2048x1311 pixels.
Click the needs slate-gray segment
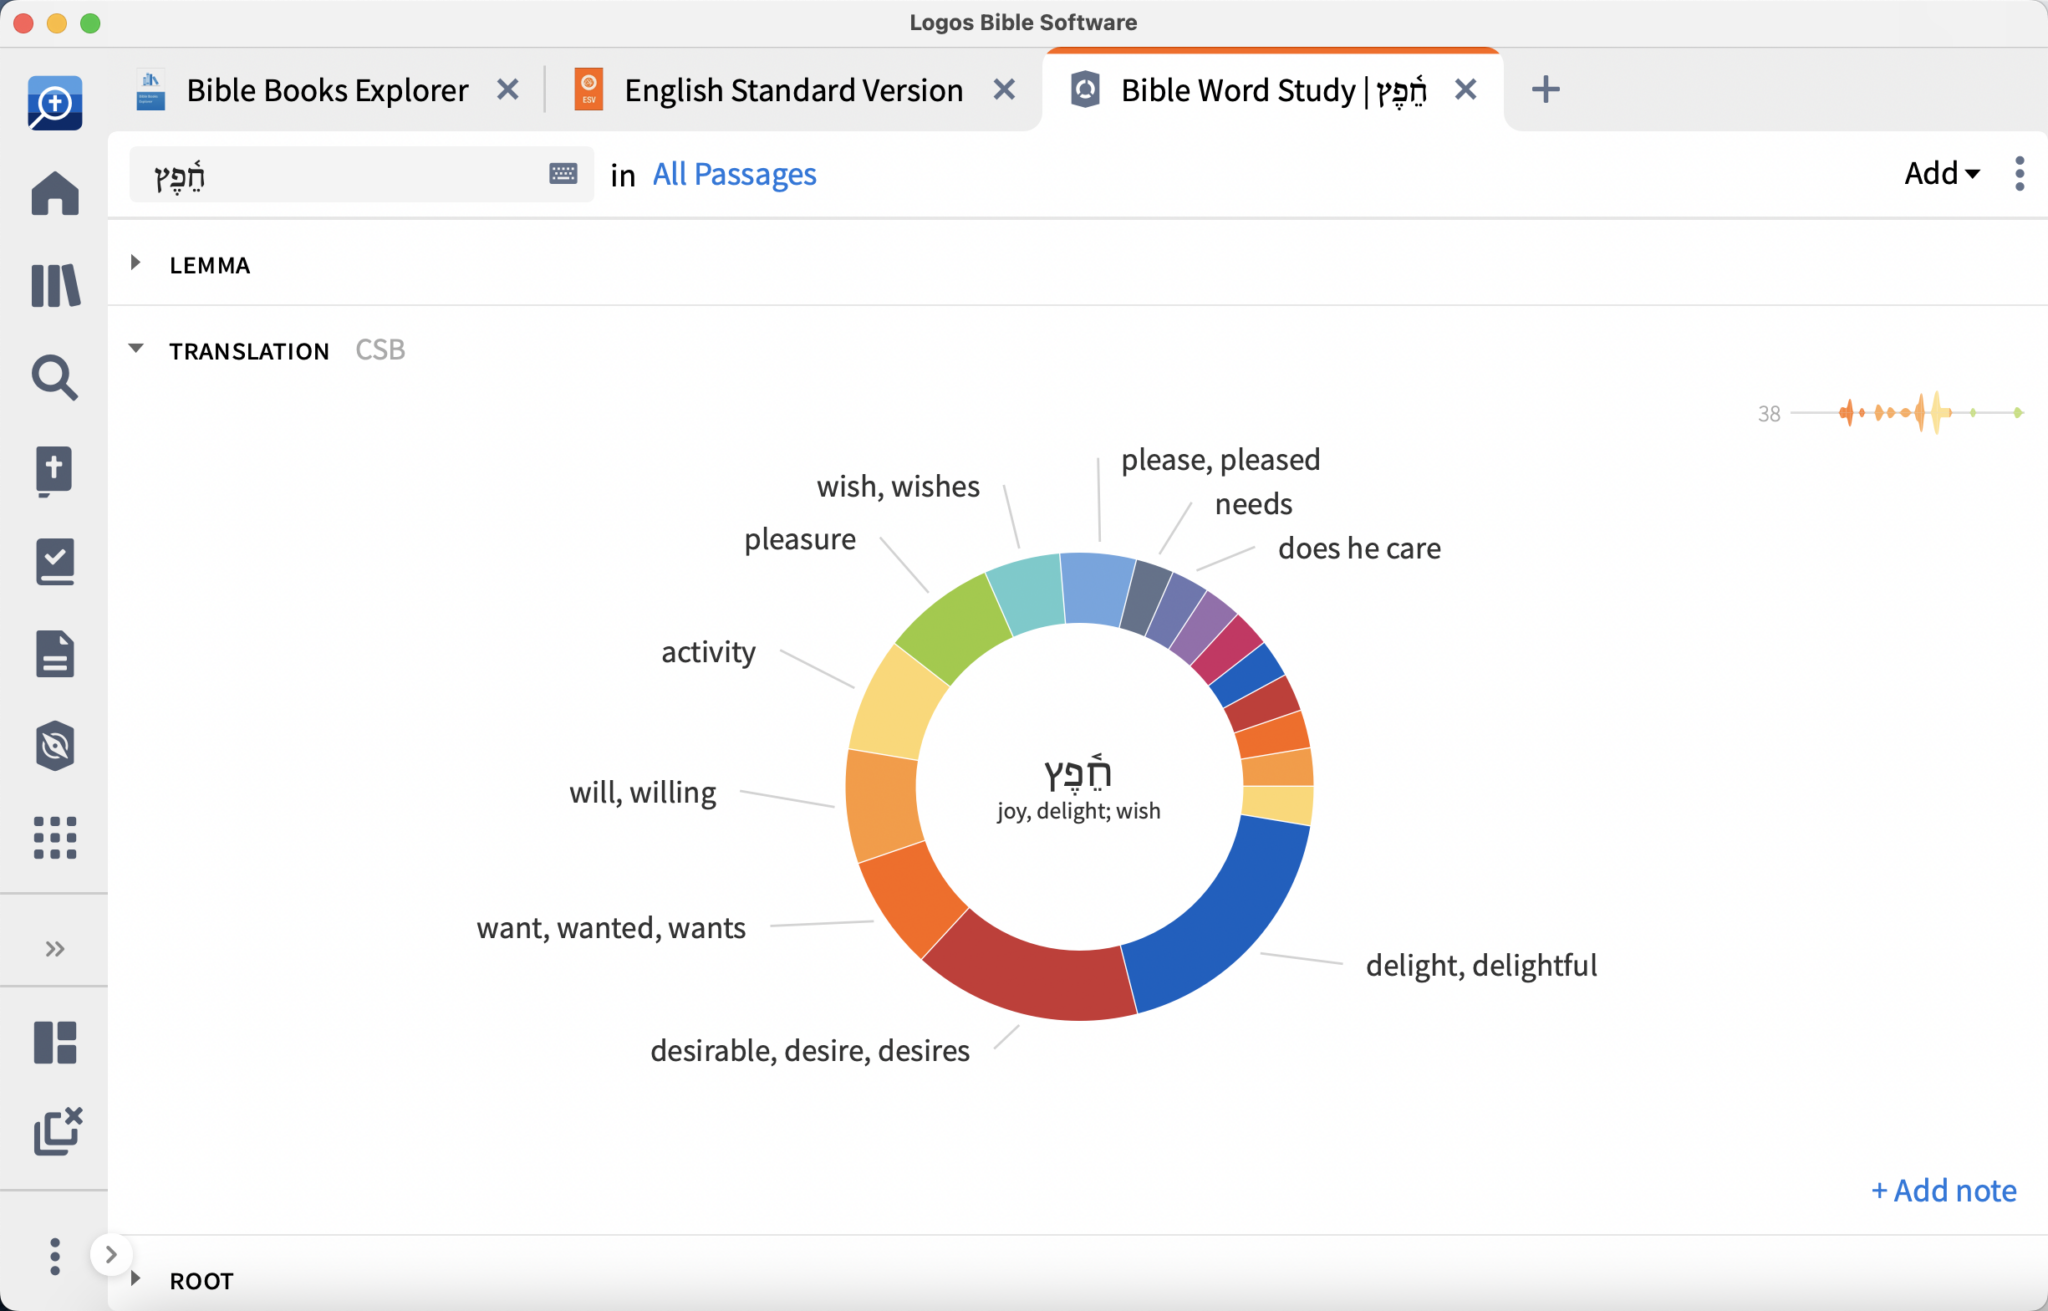pos(1146,598)
